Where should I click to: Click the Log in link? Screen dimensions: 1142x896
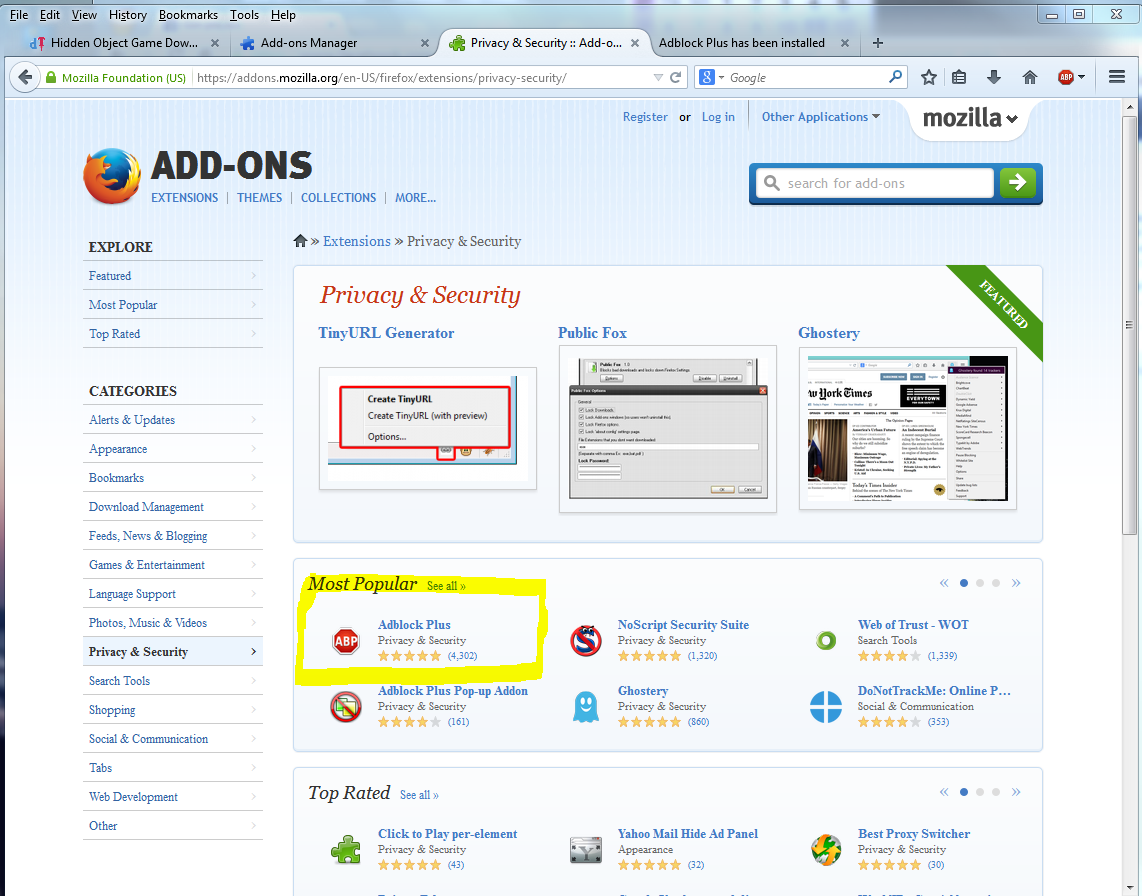tap(718, 117)
